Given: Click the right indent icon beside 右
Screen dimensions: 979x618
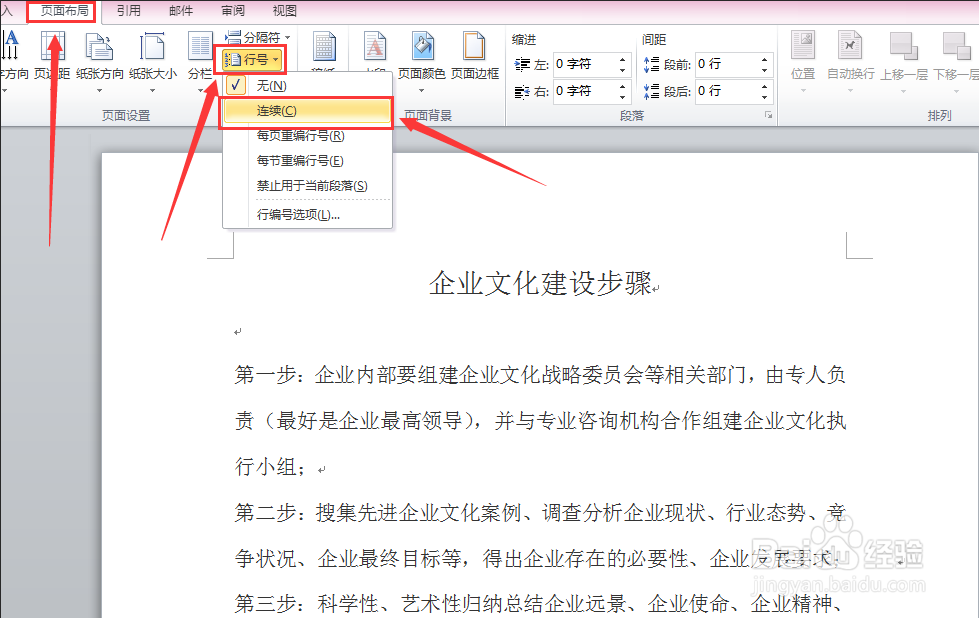Looking at the screenshot, I should point(522,92).
